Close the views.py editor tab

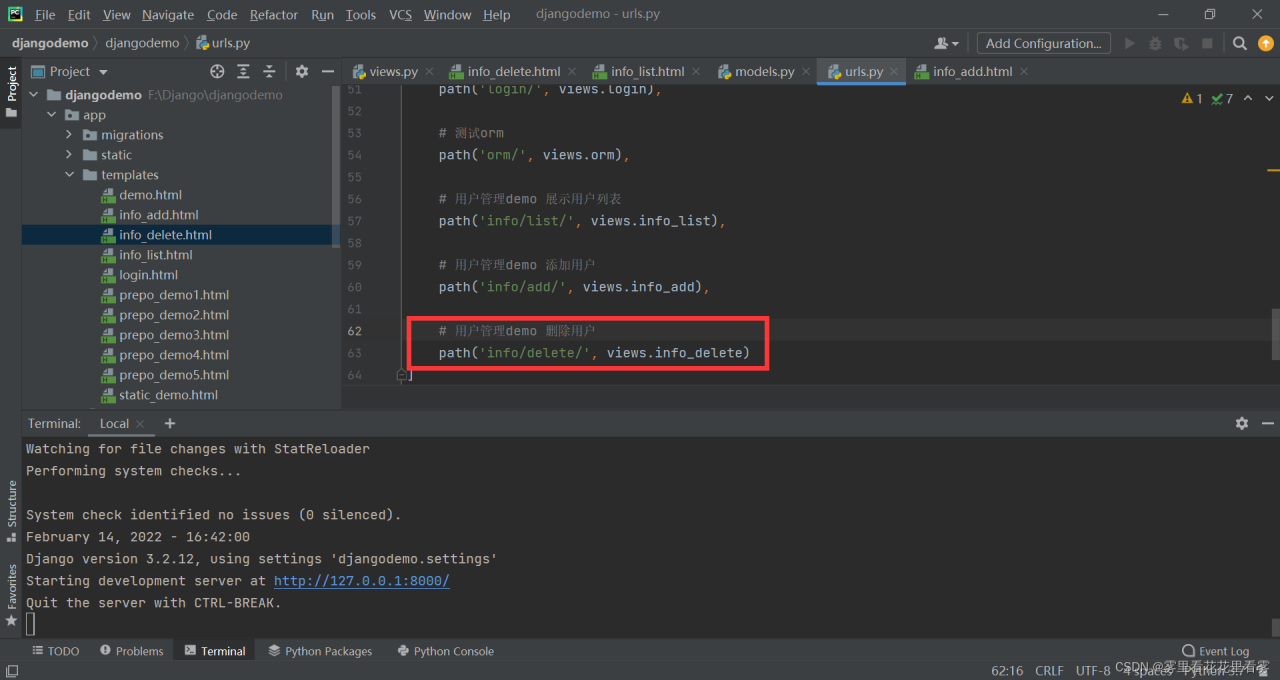[x=429, y=71]
